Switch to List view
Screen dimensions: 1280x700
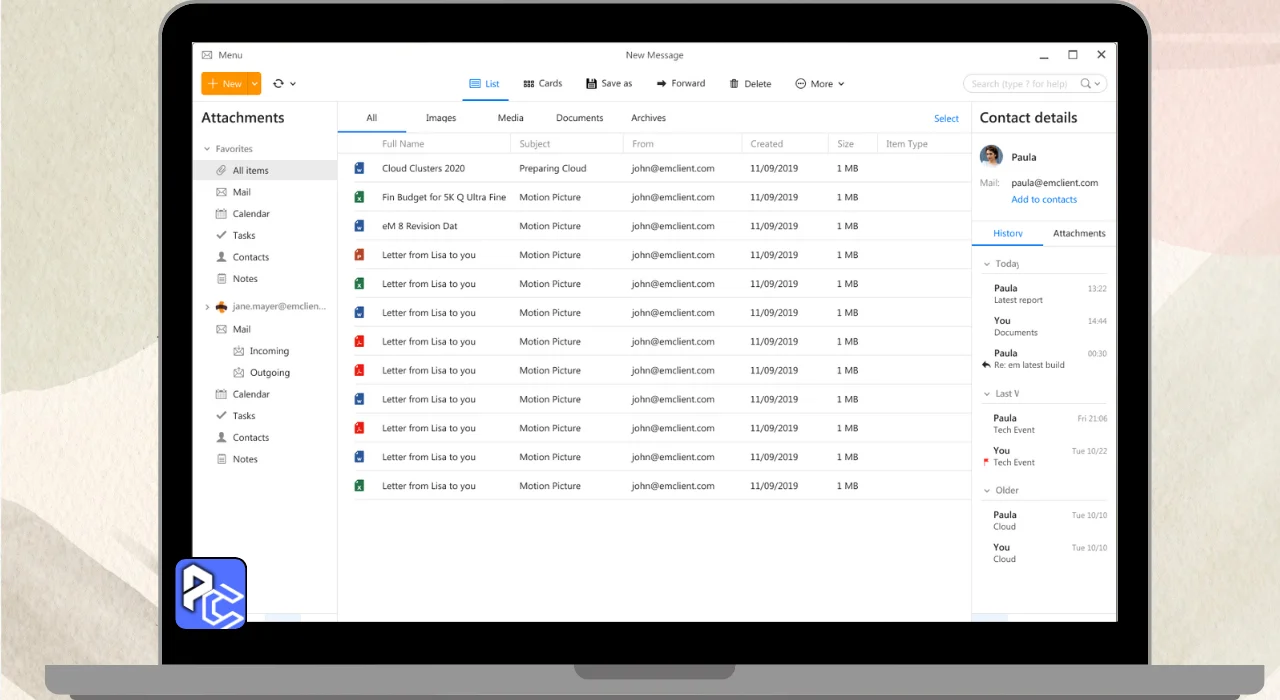tap(485, 84)
